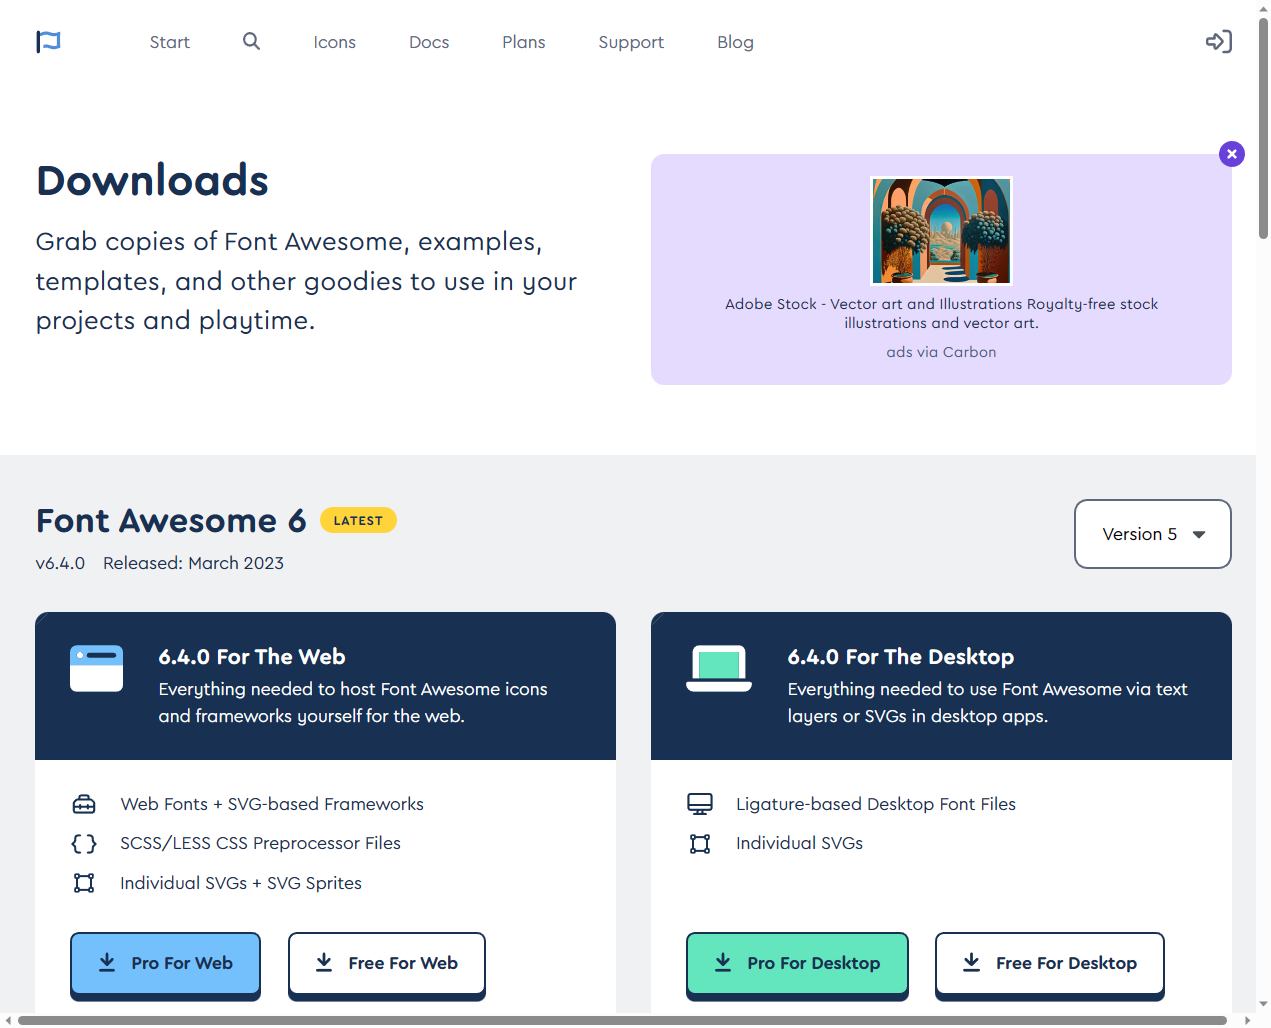Open the Version 5 dropdown

click(x=1153, y=534)
